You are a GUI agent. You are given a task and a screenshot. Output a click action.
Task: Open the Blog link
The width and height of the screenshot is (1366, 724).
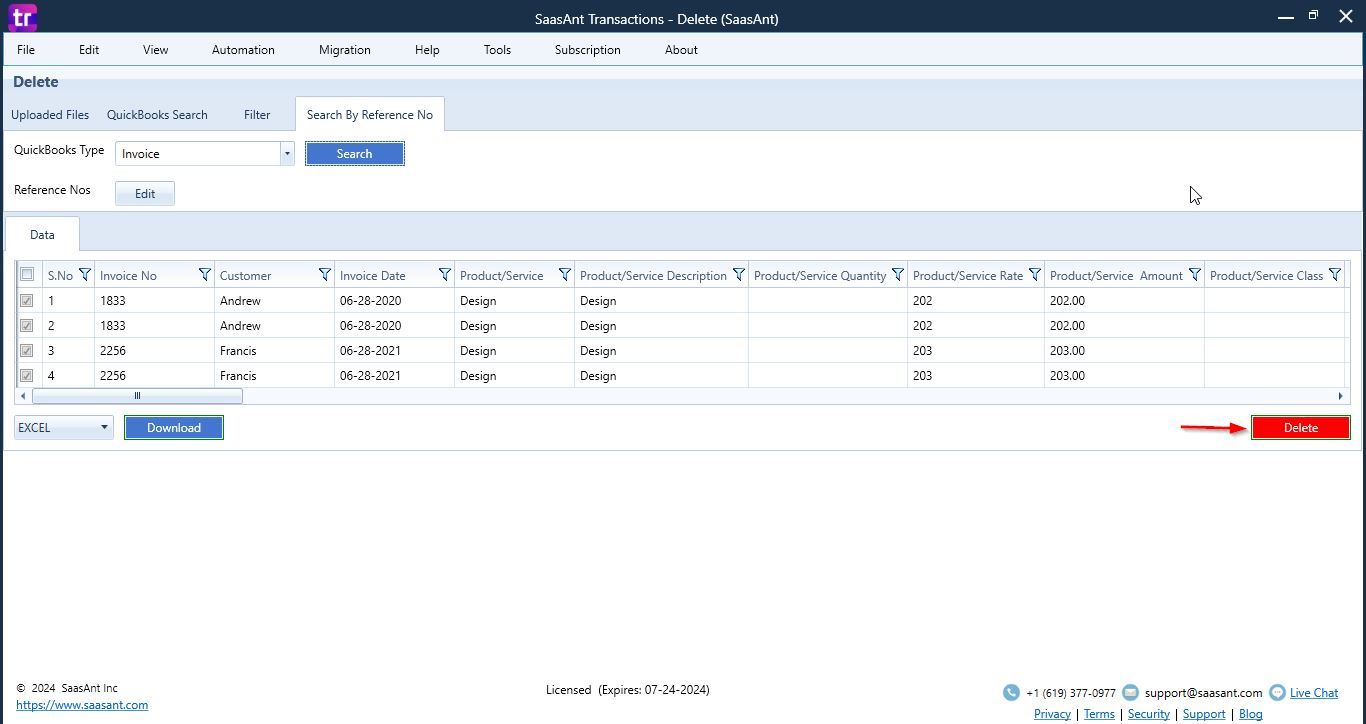pyautogui.click(x=1251, y=714)
